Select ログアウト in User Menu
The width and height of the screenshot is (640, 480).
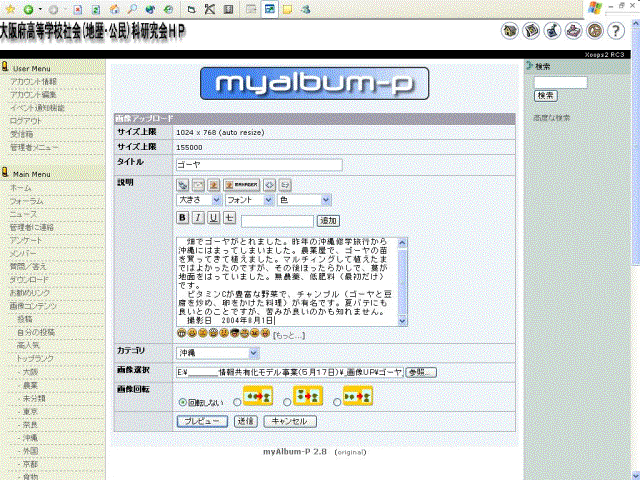[26, 121]
